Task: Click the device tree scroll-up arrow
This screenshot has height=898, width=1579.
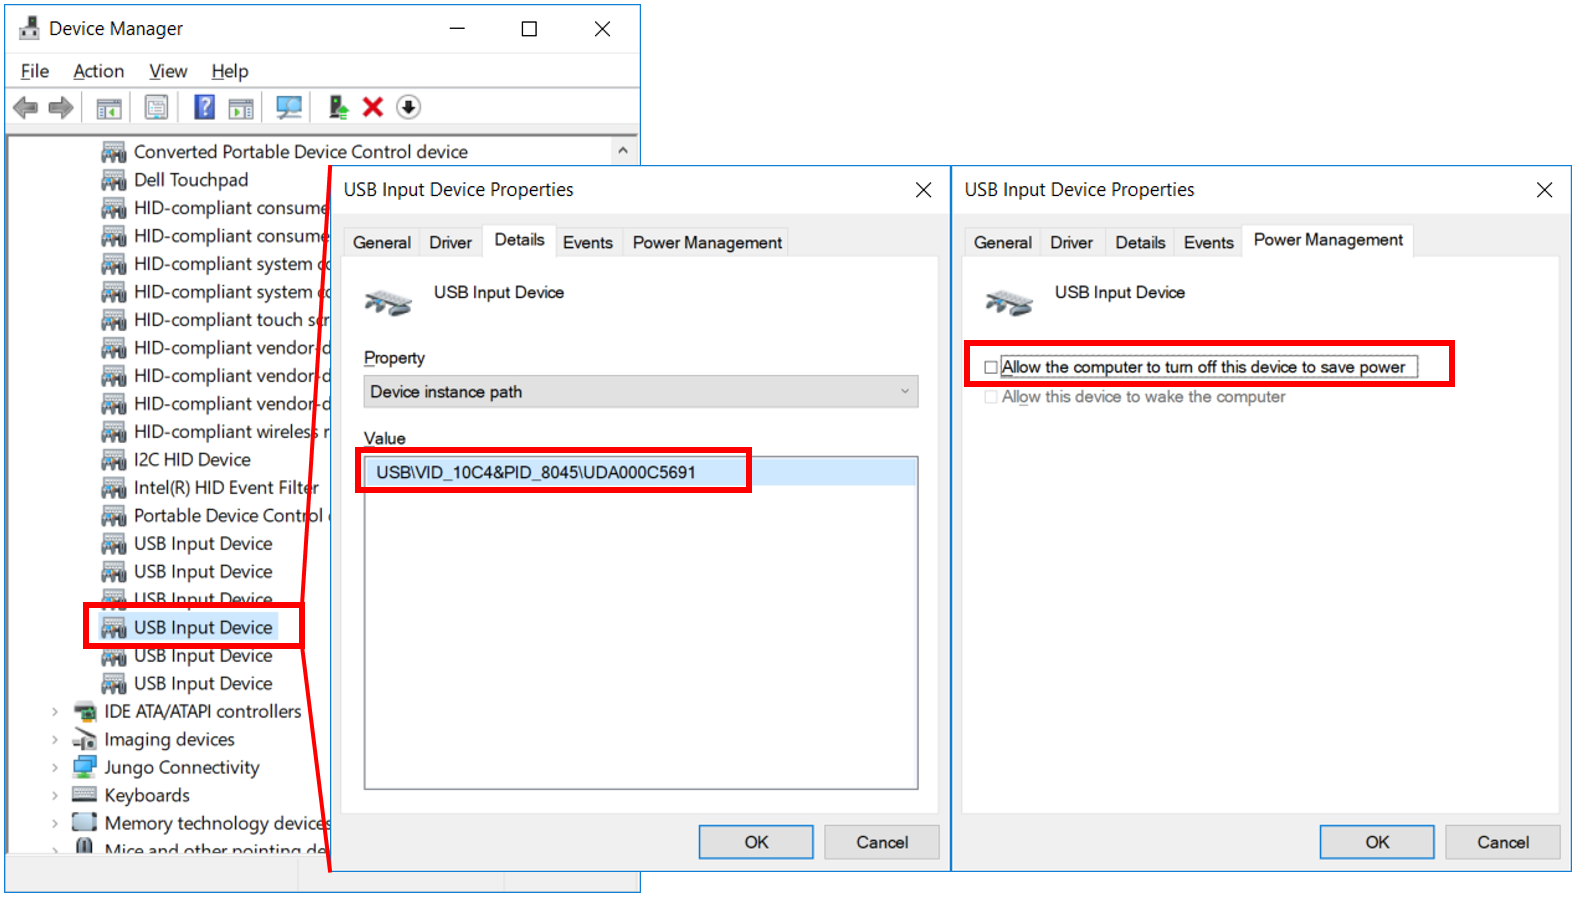Action: click(x=623, y=151)
